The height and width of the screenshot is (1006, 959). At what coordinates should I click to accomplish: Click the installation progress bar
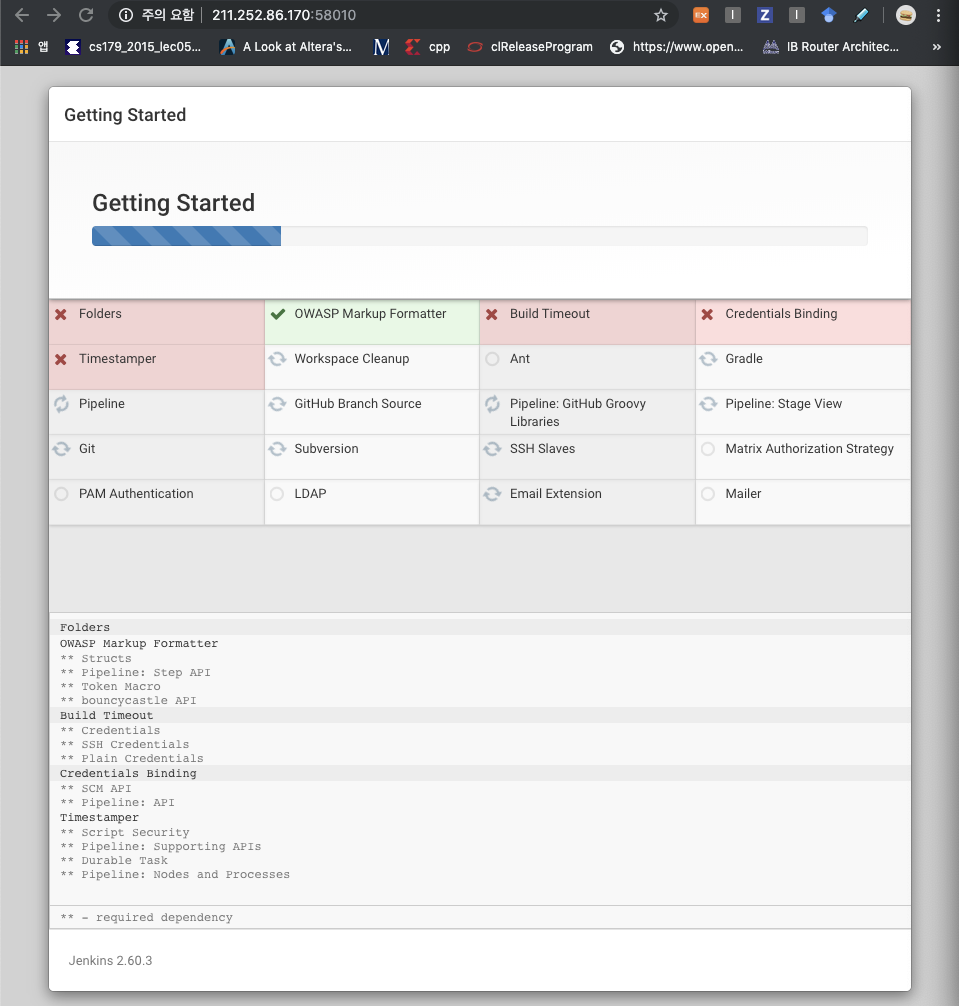pyautogui.click(x=480, y=236)
